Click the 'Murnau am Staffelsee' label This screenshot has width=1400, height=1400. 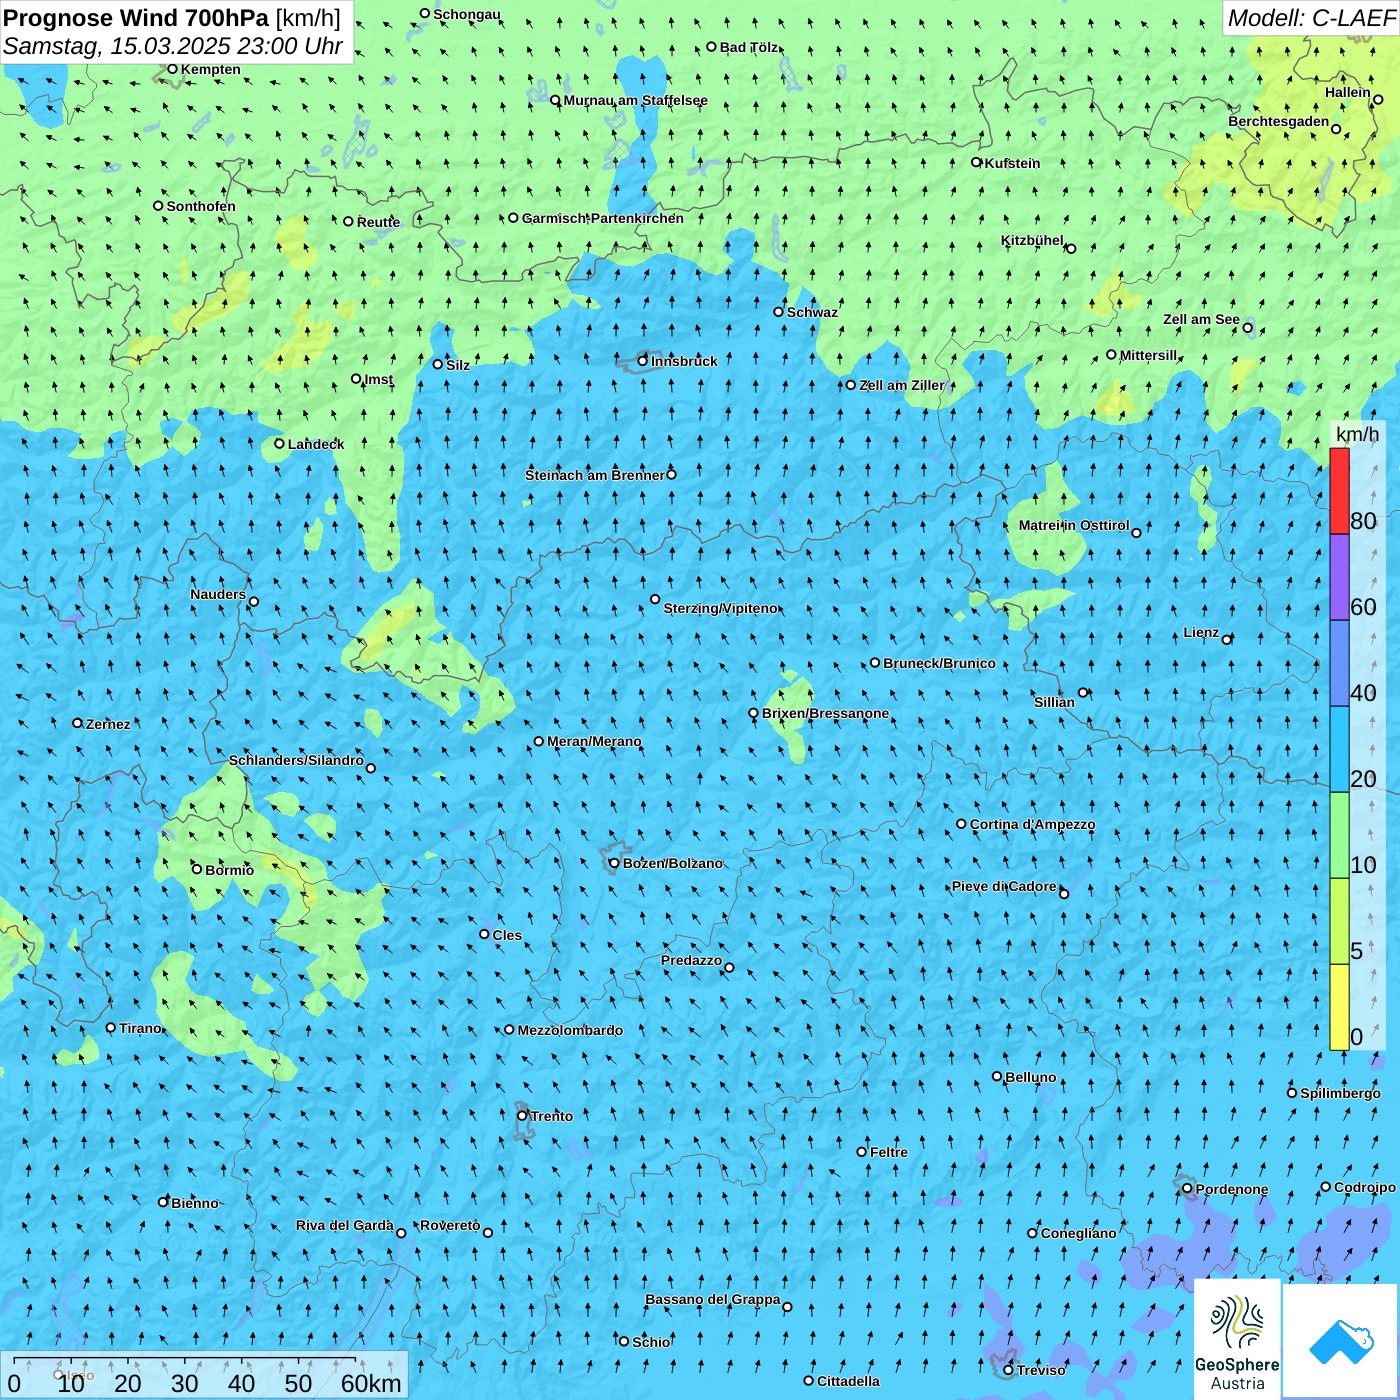(635, 100)
